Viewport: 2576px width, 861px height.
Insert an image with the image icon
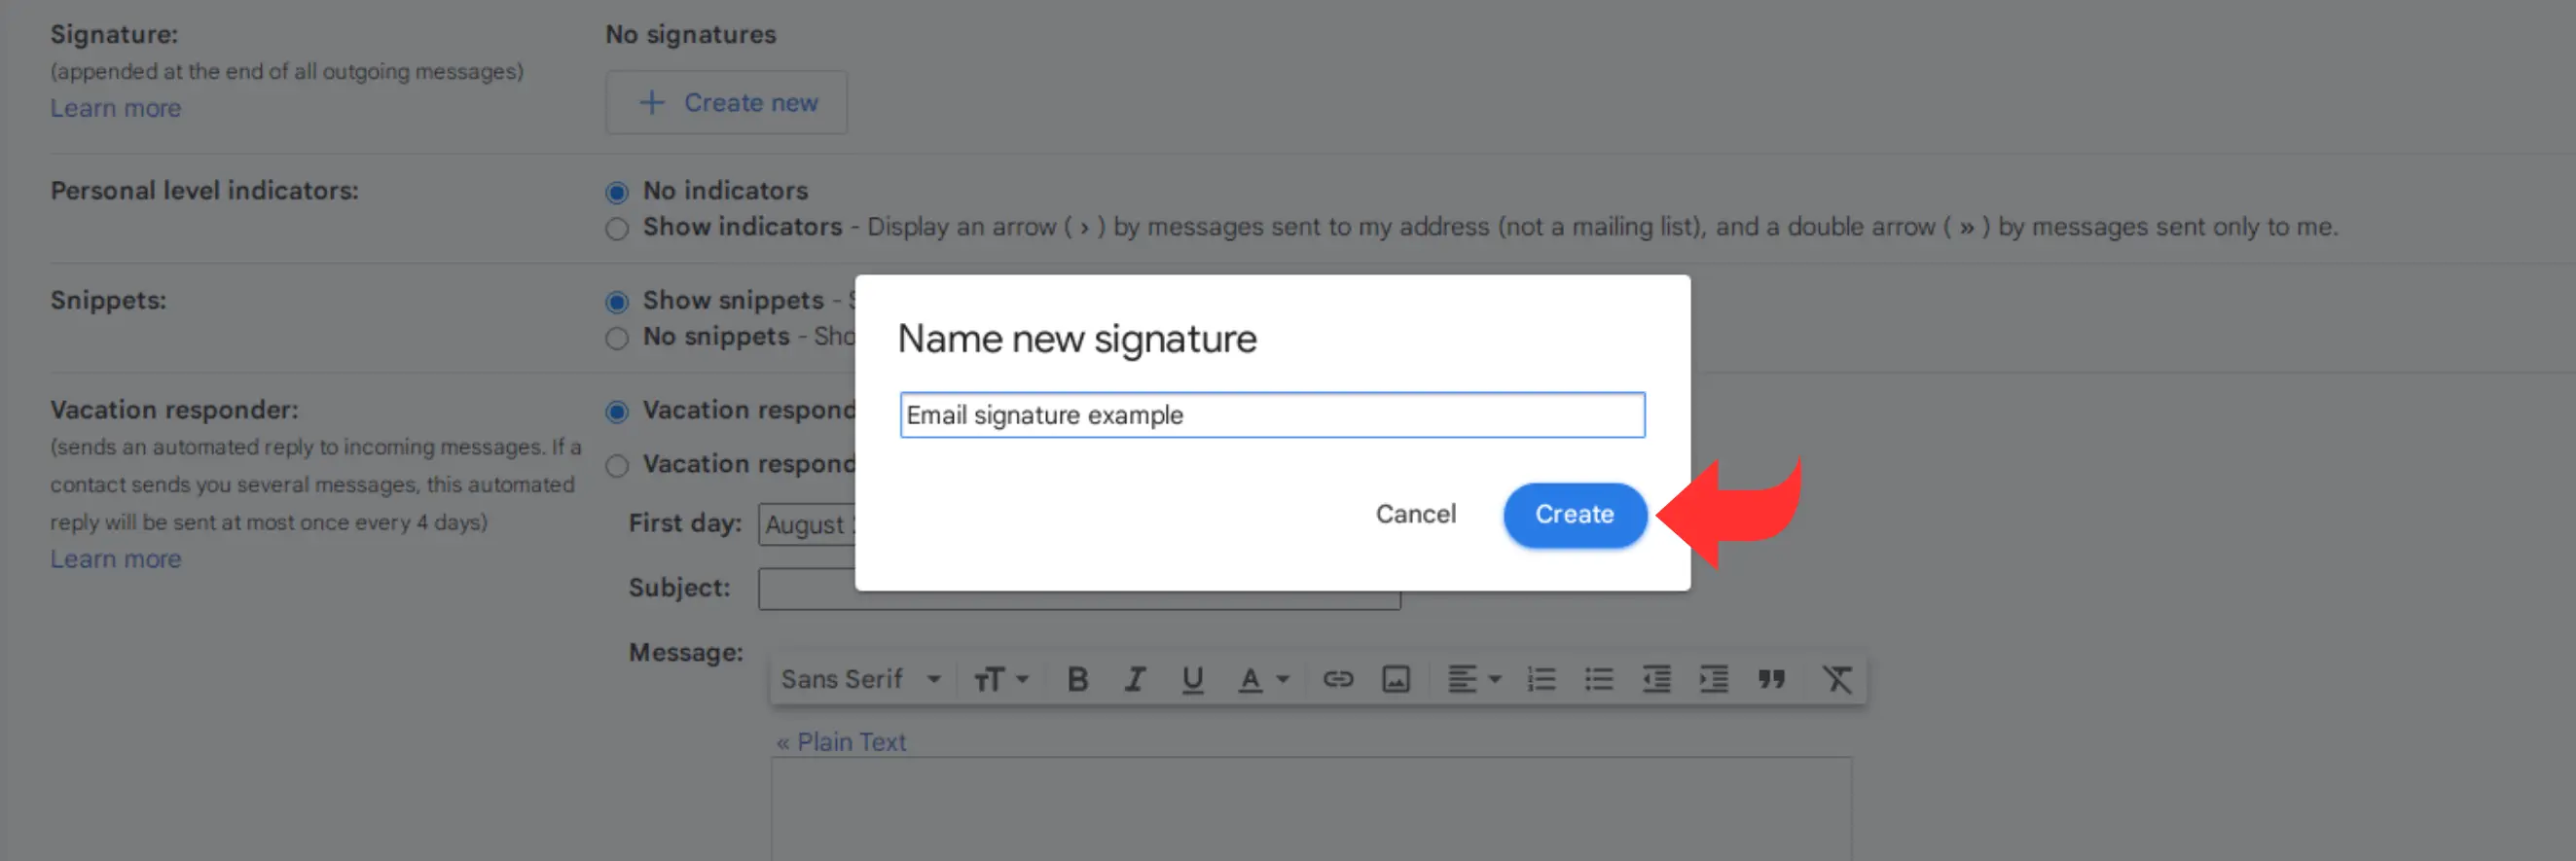click(1396, 679)
